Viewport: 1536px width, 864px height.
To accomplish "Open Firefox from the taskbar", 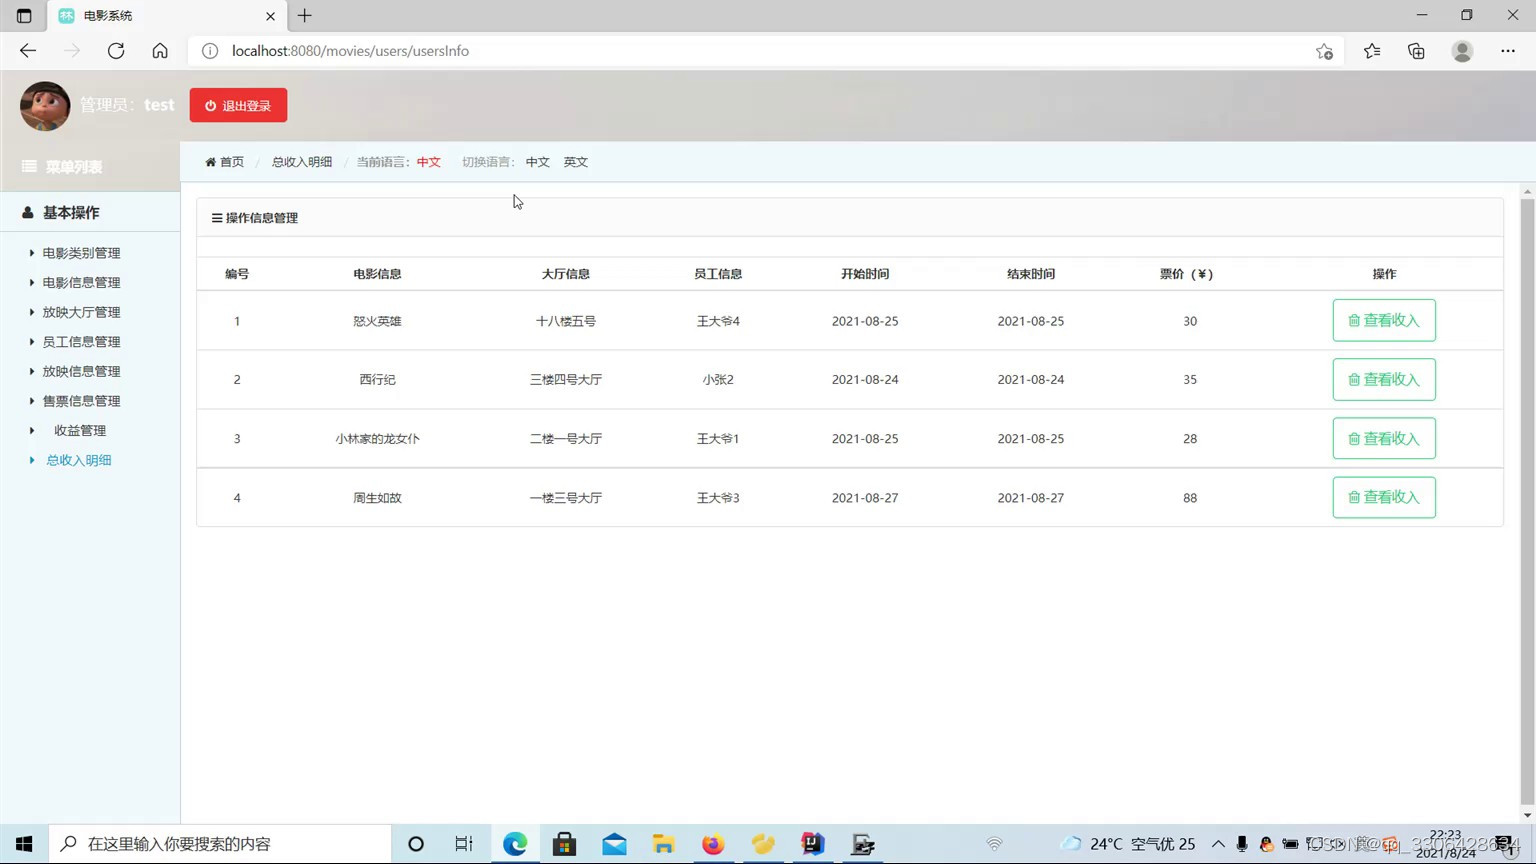I will pos(713,844).
